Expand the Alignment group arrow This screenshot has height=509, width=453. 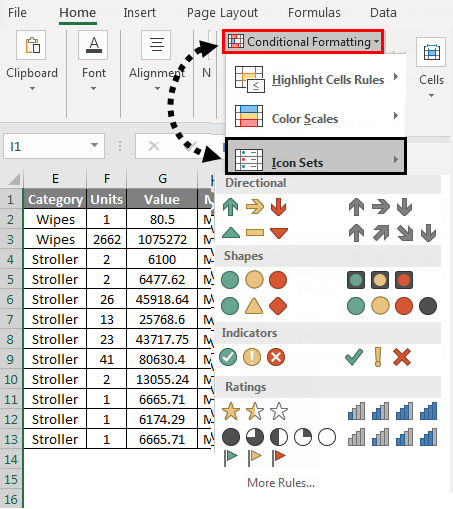pyautogui.click(x=157, y=88)
